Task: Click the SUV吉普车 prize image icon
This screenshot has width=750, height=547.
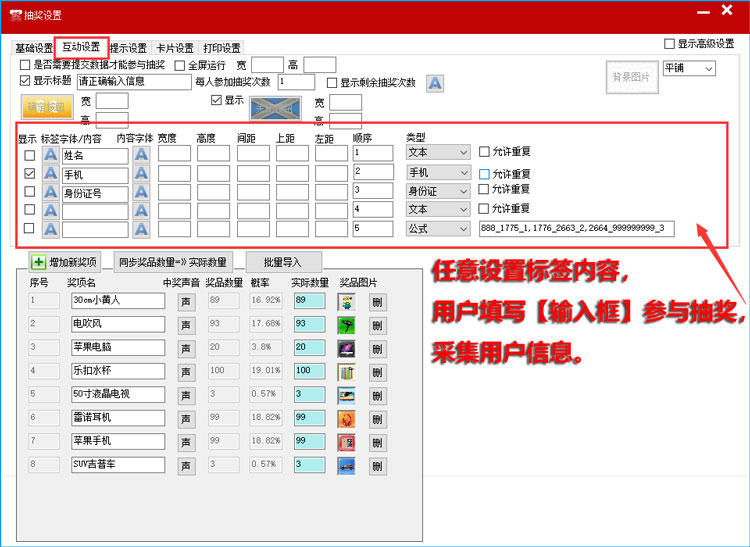Action: click(x=347, y=465)
